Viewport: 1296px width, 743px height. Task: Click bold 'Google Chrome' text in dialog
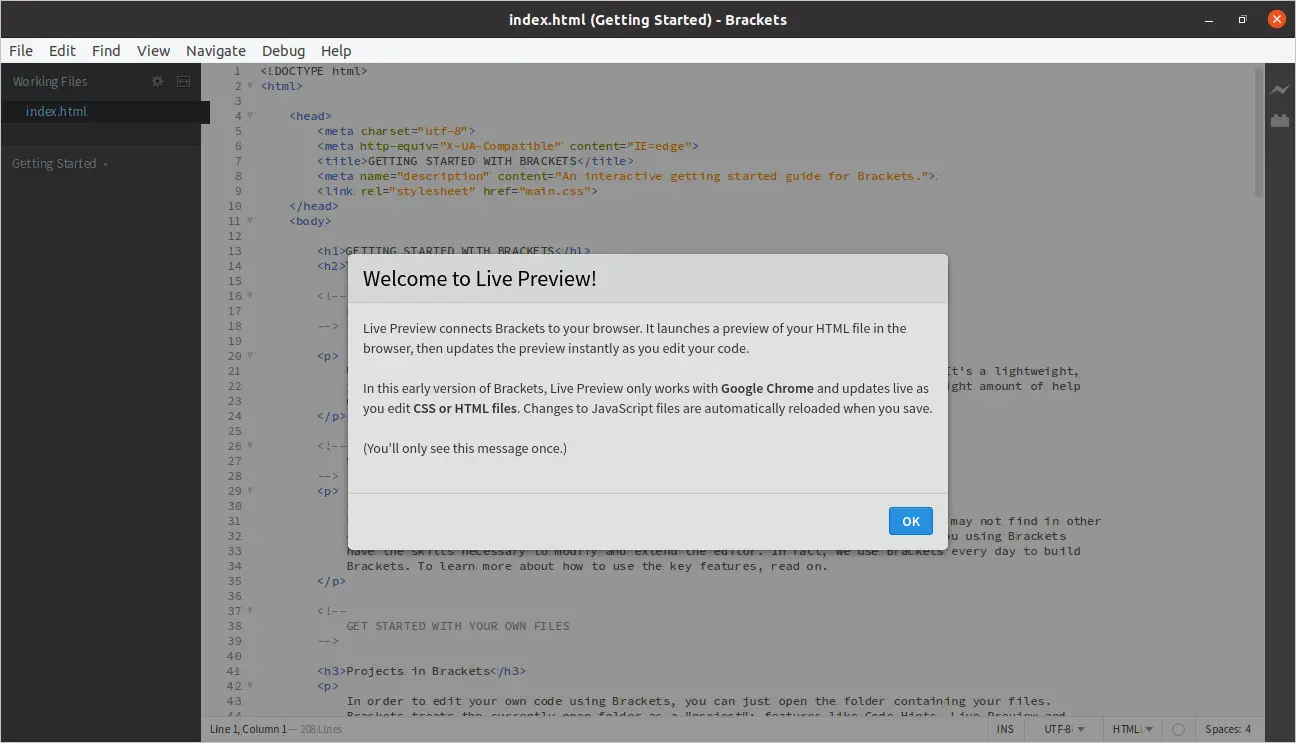(x=767, y=388)
